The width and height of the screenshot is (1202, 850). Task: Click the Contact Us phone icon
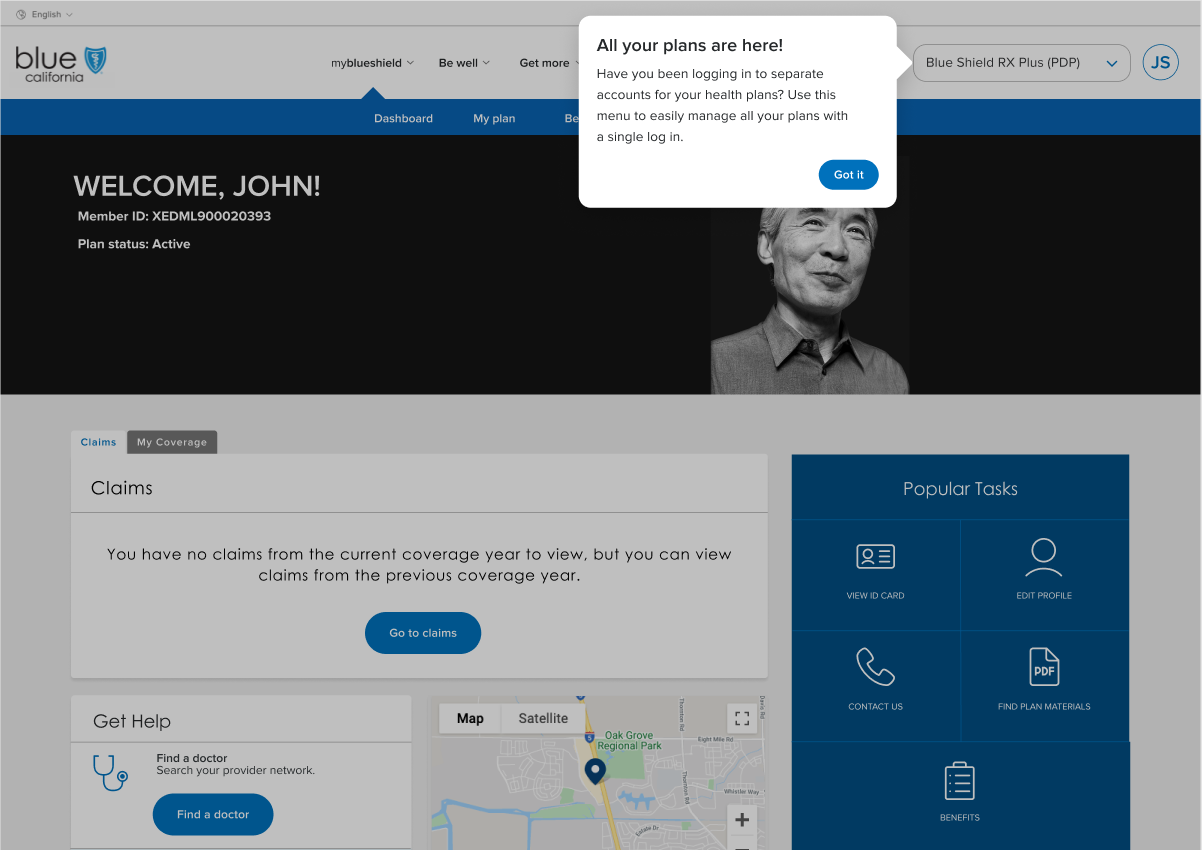coord(875,667)
